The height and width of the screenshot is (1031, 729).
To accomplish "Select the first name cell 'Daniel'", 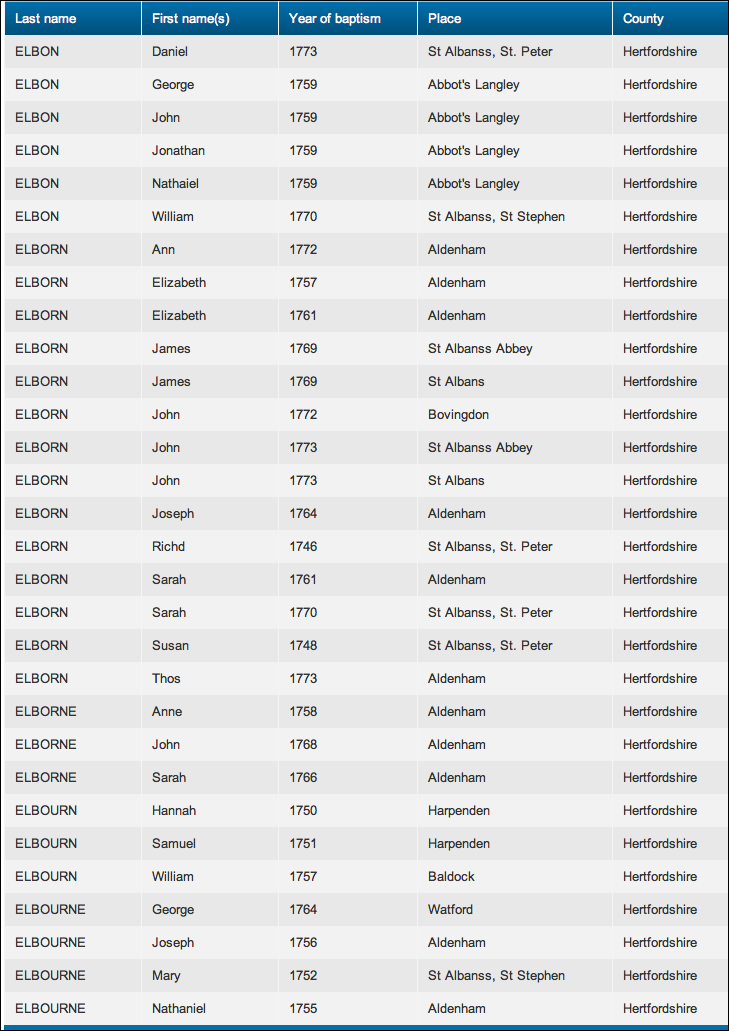I will [170, 52].
